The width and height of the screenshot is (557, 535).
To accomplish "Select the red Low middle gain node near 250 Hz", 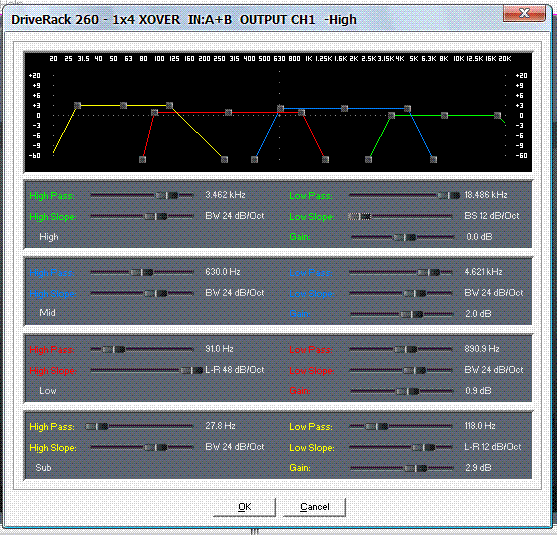I will [228, 113].
